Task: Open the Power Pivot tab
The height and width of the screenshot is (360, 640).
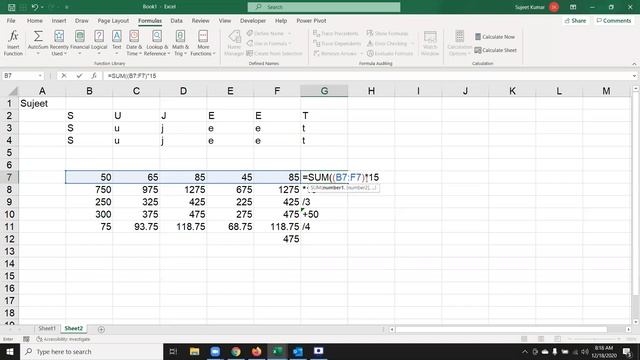Action: pos(311,20)
